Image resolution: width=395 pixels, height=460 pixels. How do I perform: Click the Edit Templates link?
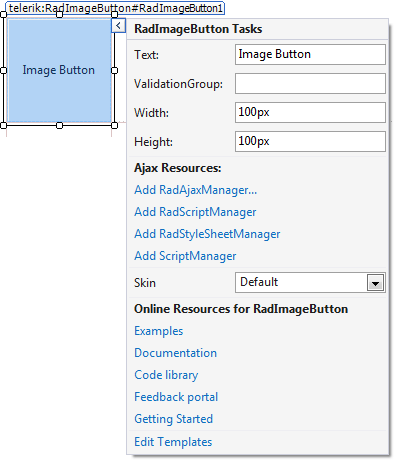pyautogui.click(x=173, y=442)
